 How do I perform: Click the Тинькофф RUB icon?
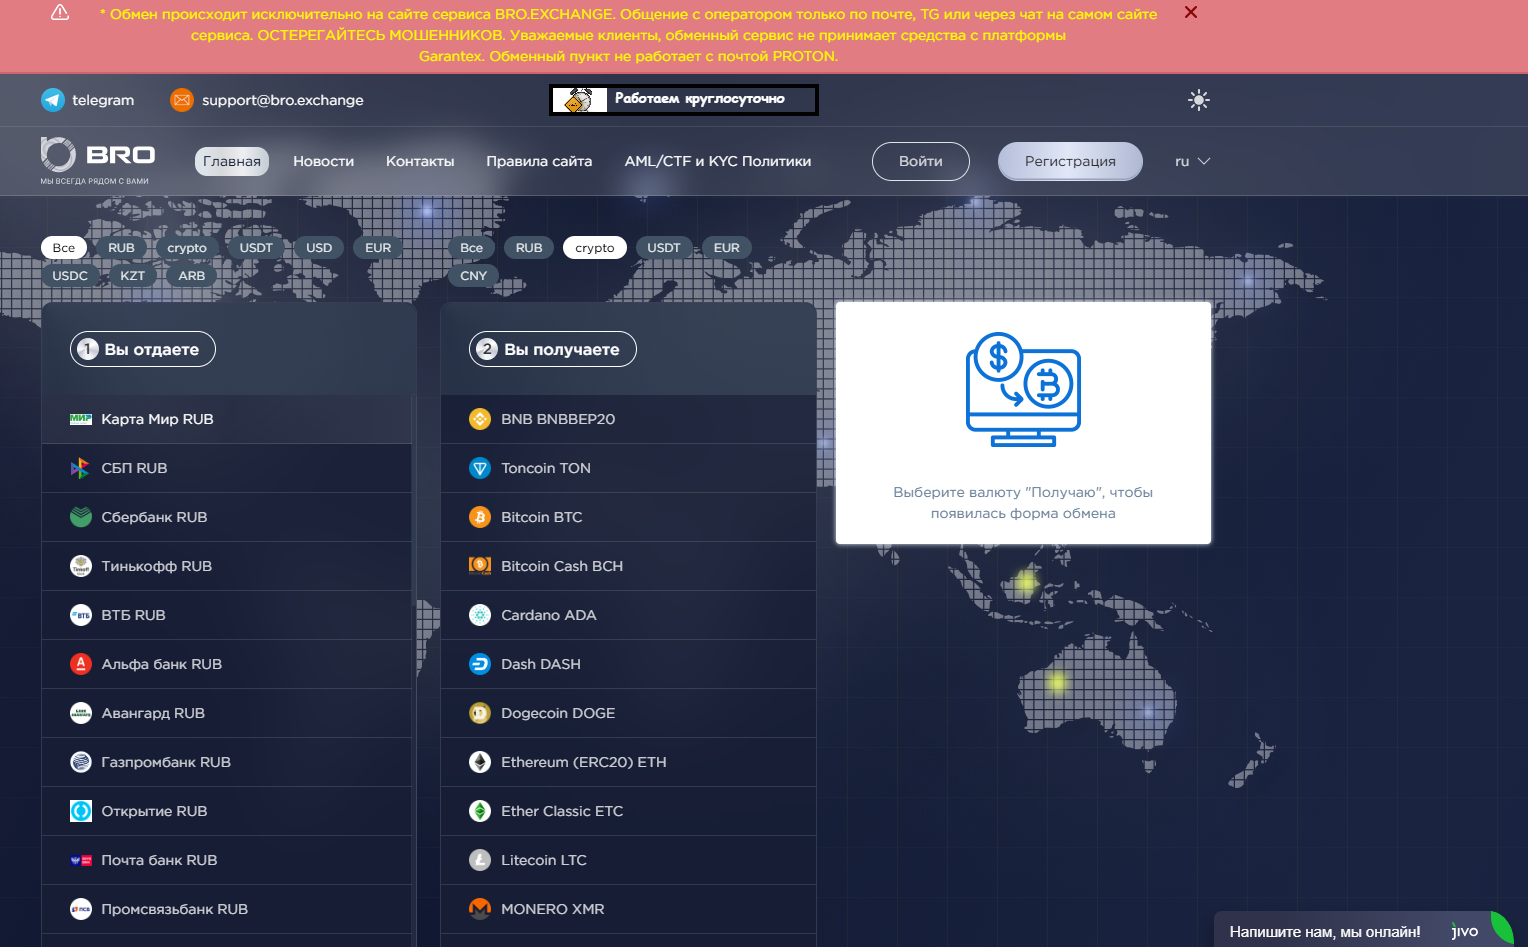pyautogui.click(x=81, y=566)
